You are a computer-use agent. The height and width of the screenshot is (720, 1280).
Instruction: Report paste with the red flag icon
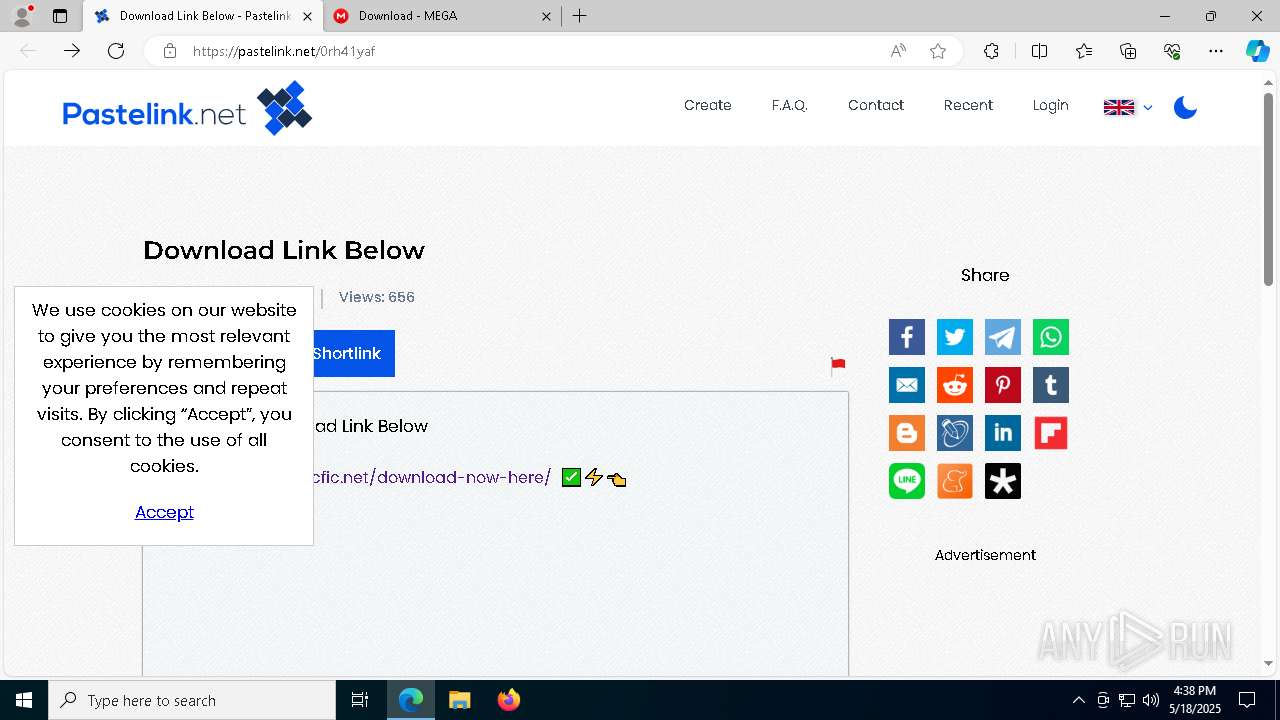click(838, 367)
